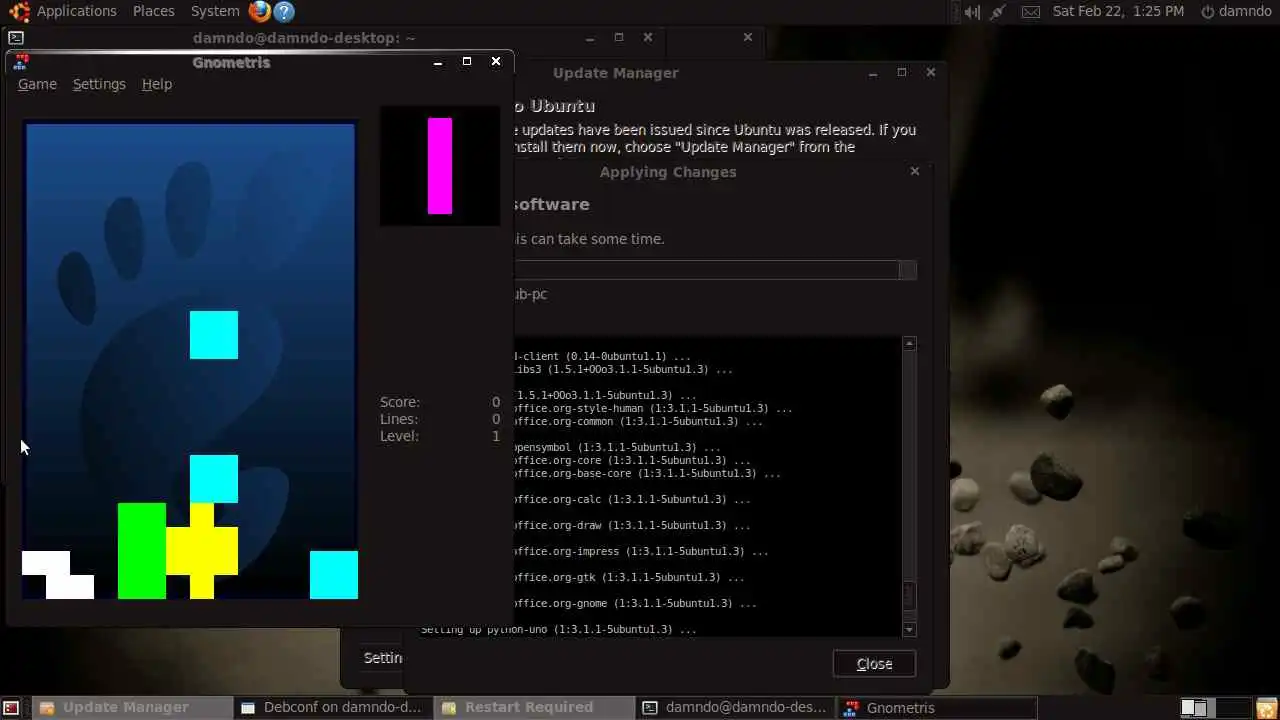Click the green block in Gnometris board
1280x720 pixels.
(x=142, y=551)
